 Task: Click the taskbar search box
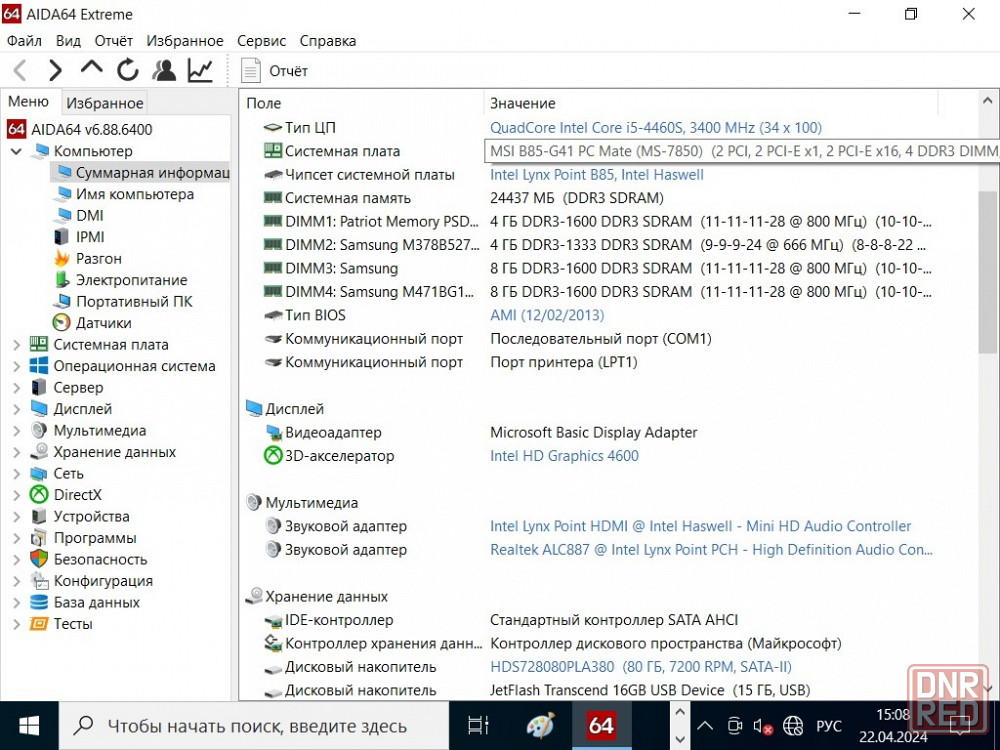pos(254,726)
